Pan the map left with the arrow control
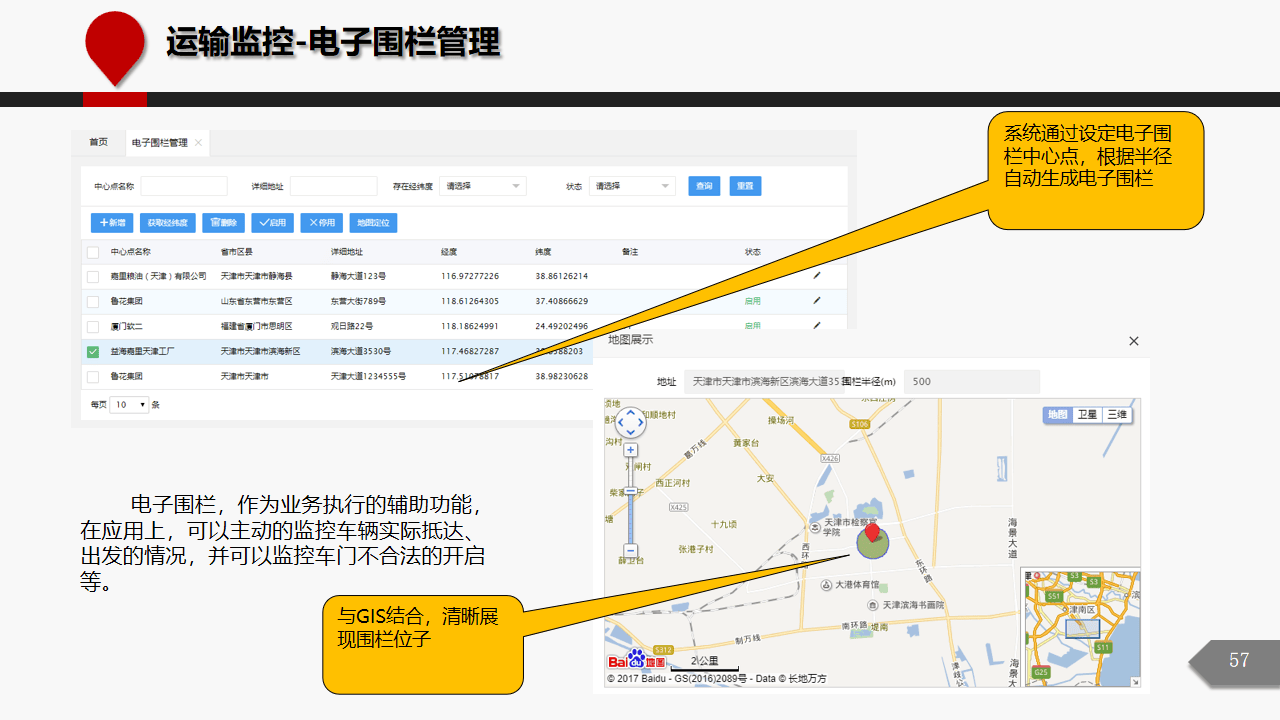The height and width of the screenshot is (720, 1280). click(619, 423)
